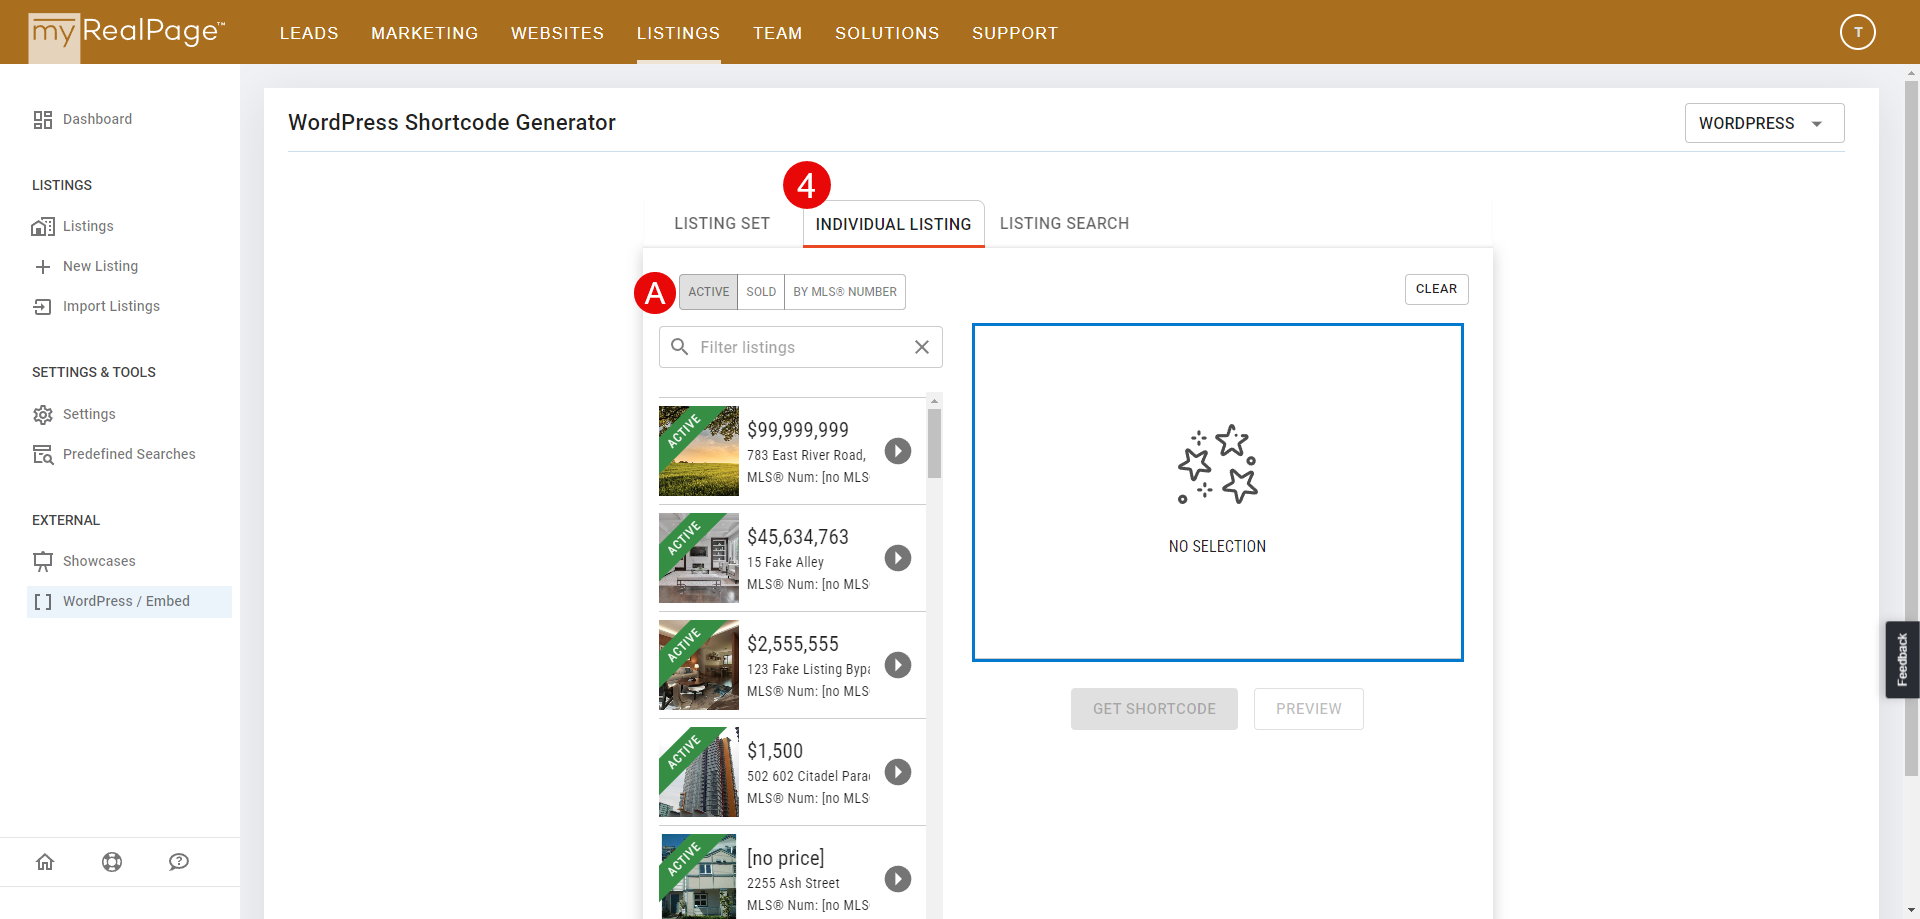
Task: Open the WEBSITES menu
Action: [557, 33]
